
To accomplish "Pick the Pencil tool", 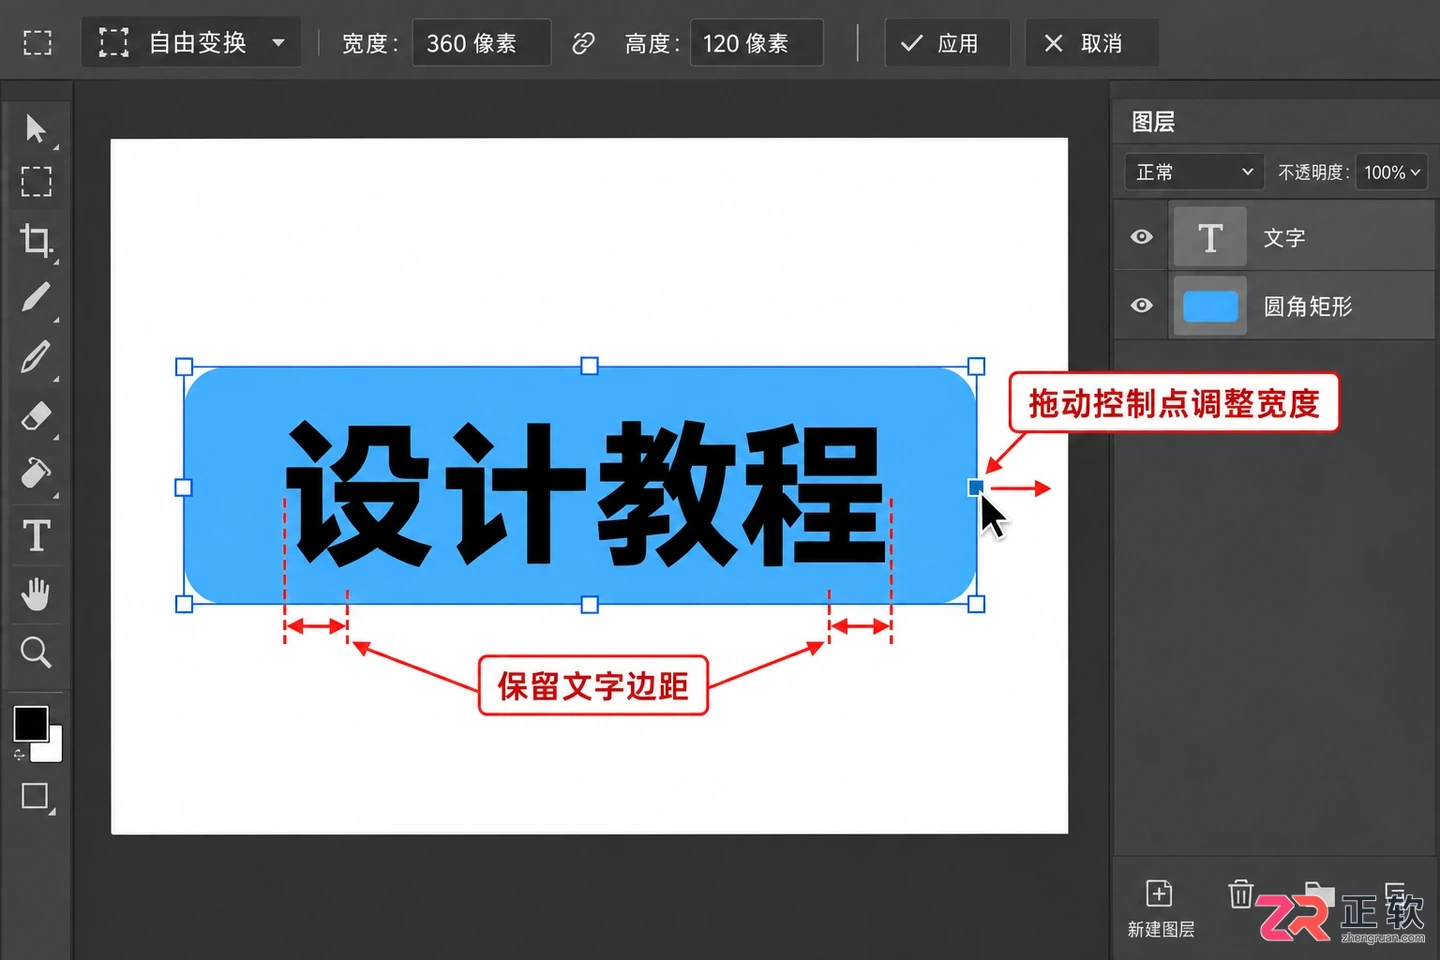I will 36,357.
